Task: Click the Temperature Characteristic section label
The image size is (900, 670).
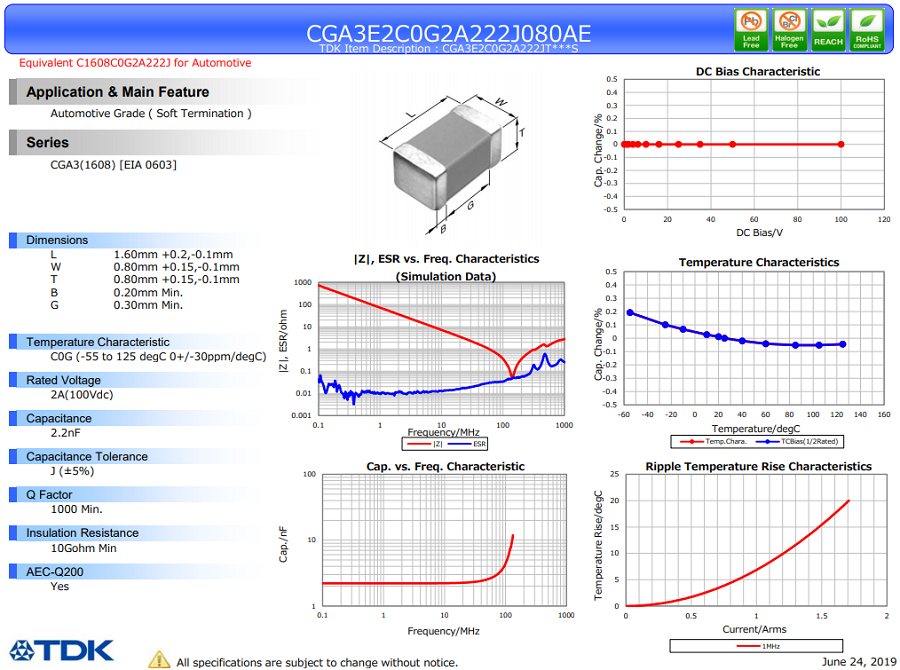Action: pyautogui.click(x=98, y=342)
